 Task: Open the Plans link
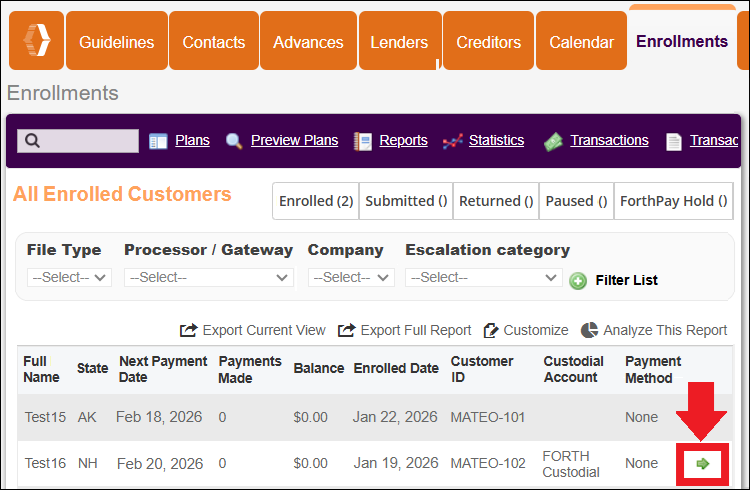click(x=192, y=140)
